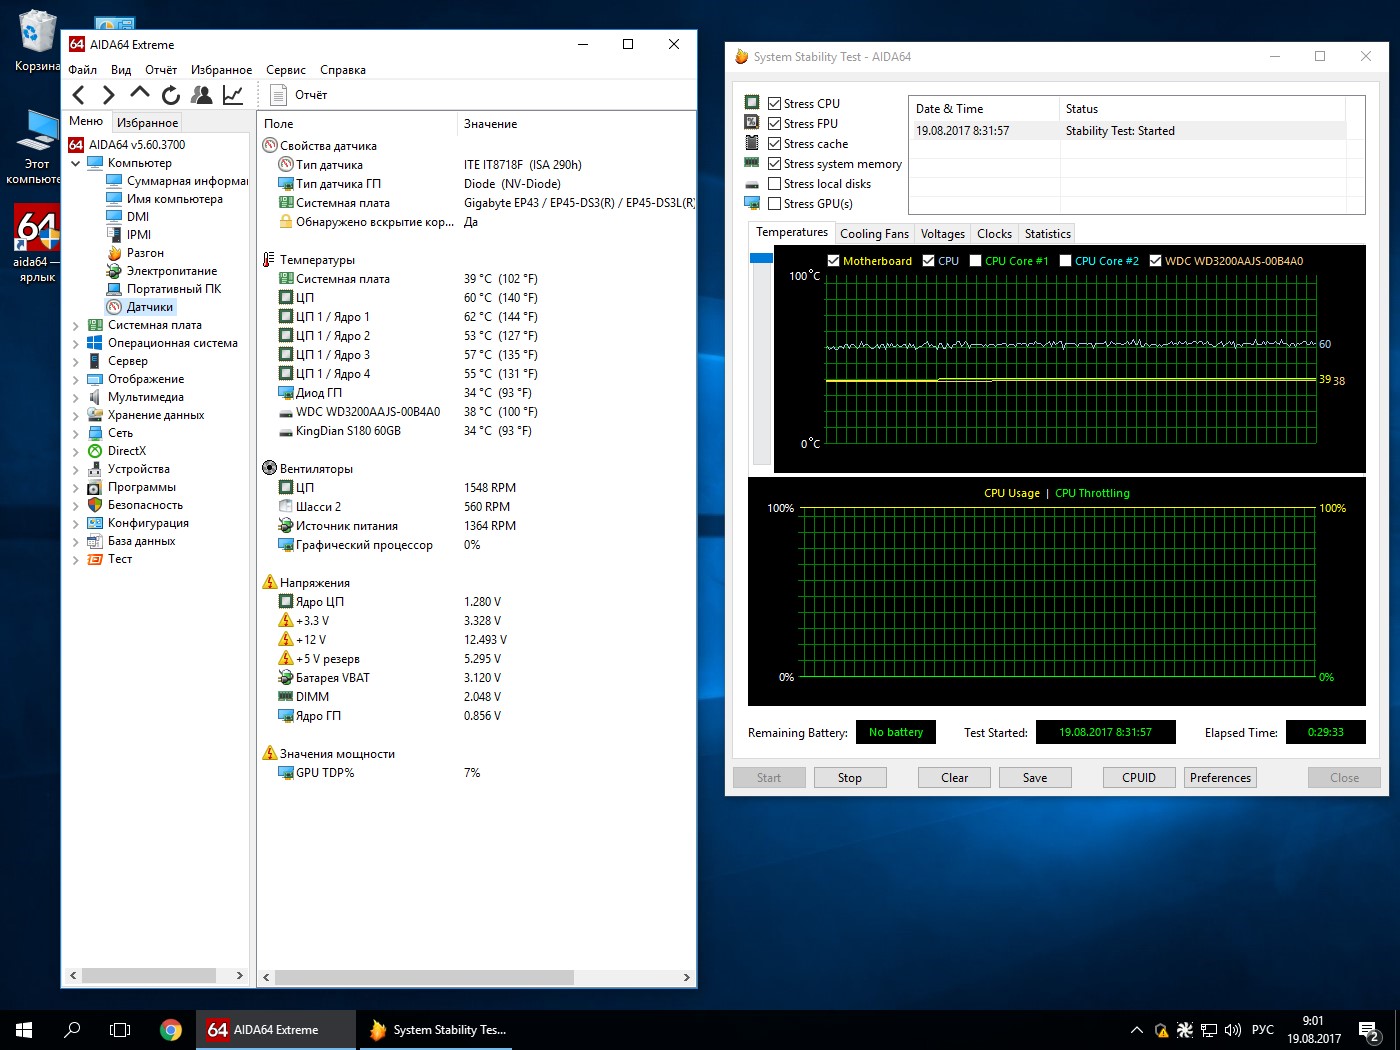Expand the Отображение tree node
This screenshot has height=1050, width=1400.
(x=76, y=379)
